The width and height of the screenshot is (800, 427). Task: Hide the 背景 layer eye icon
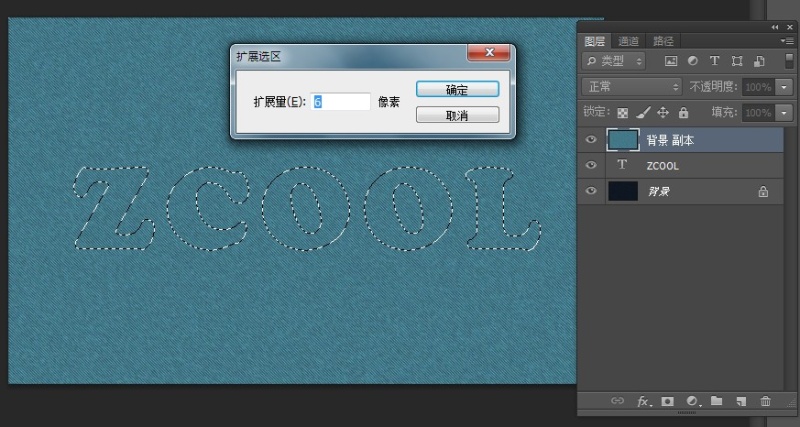point(592,191)
